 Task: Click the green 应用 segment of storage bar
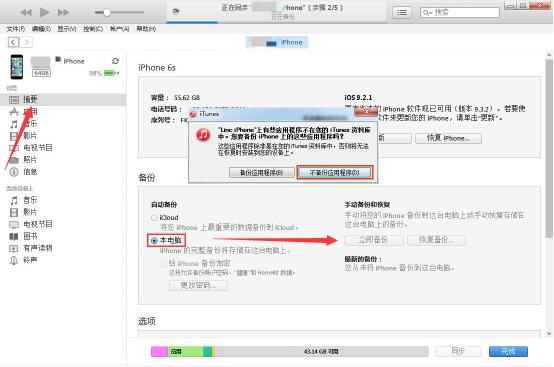coord(185,351)
